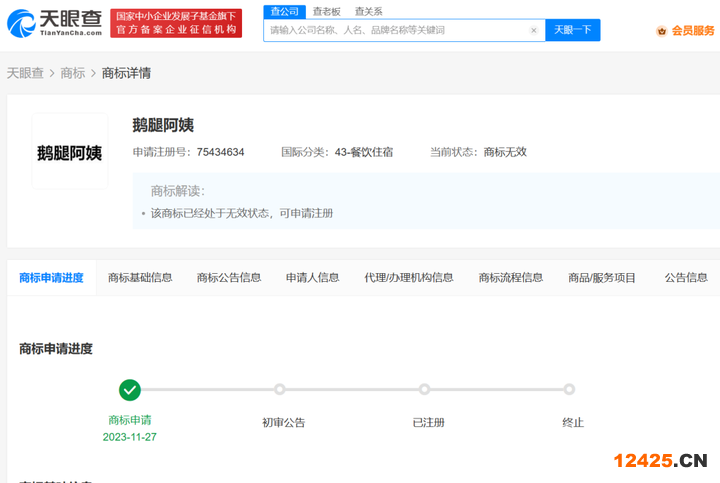The height and width of the screenshot is (483, 720).
Task: Click the 天眼查 logo icon
Action: [22, 22]
